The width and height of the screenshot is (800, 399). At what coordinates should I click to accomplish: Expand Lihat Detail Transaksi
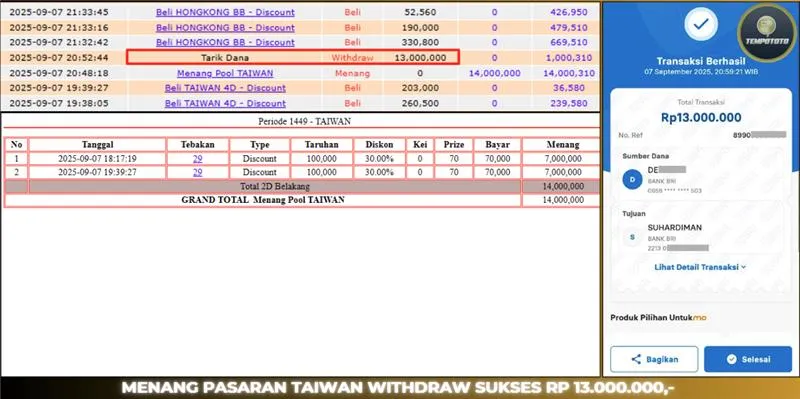point(700,267)
